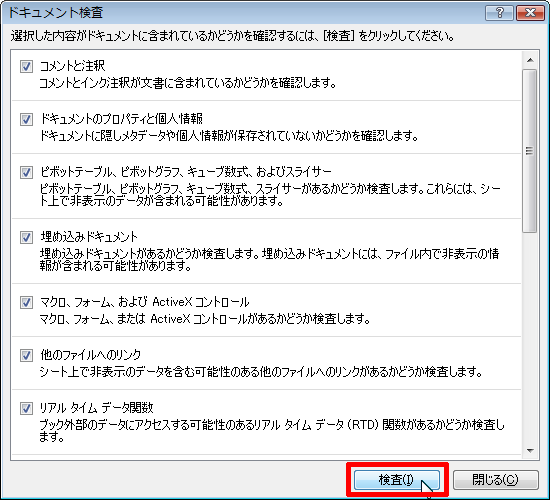Toggle the 埋め込みドキュメント checkbox
Image resolution: width=550 pixels, height=500 pixels.
[26, 238]
